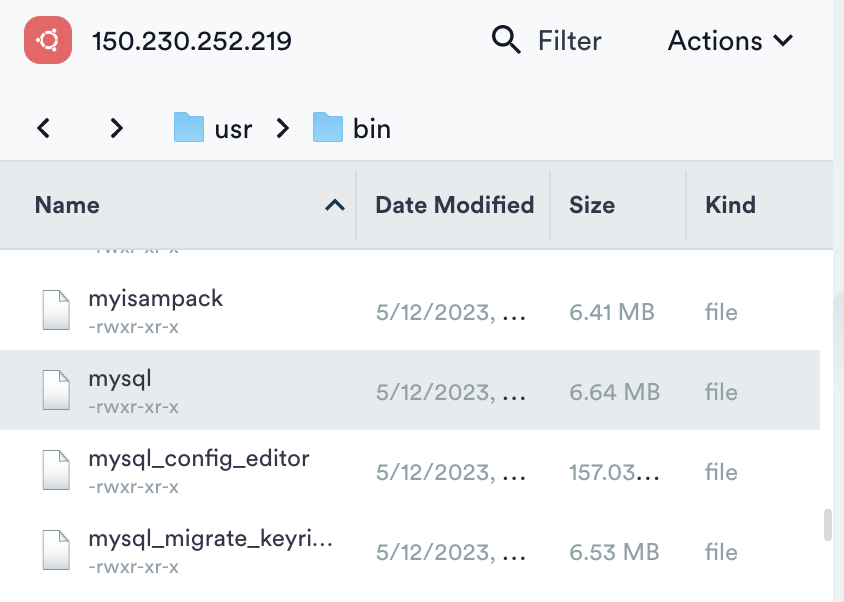
Task: Click the permissions text under myisampack
Action: (133, 327)
